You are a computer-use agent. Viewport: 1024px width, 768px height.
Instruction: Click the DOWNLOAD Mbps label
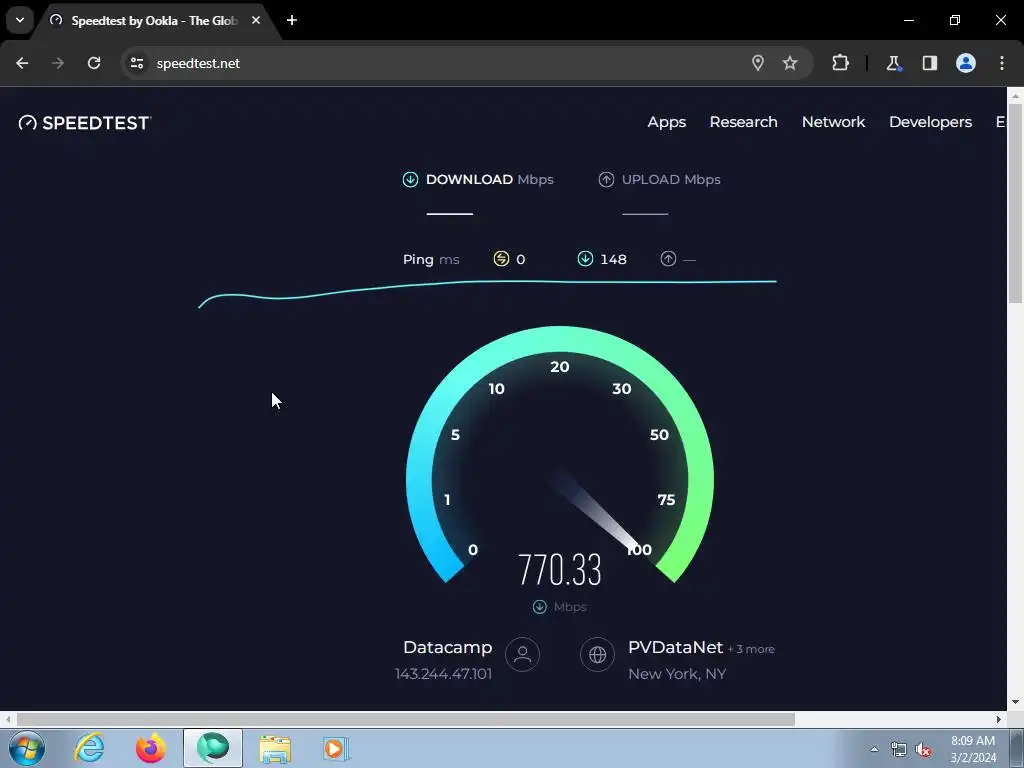point(489,180)
